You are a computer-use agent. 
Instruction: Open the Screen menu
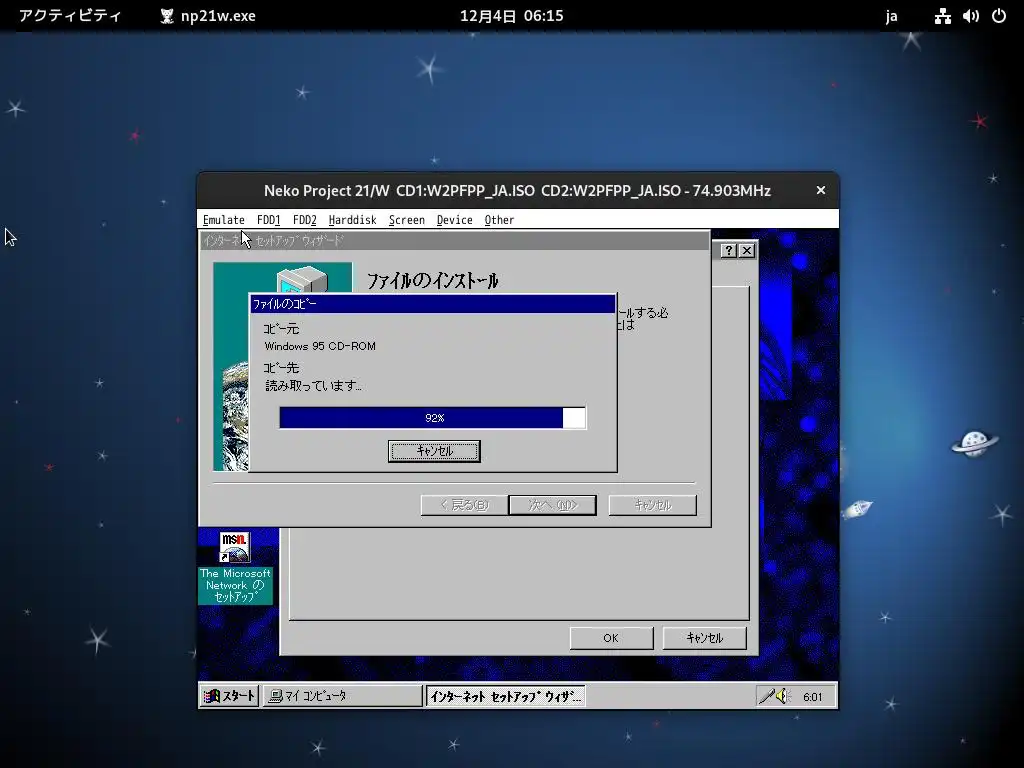[x=406, y=220]
